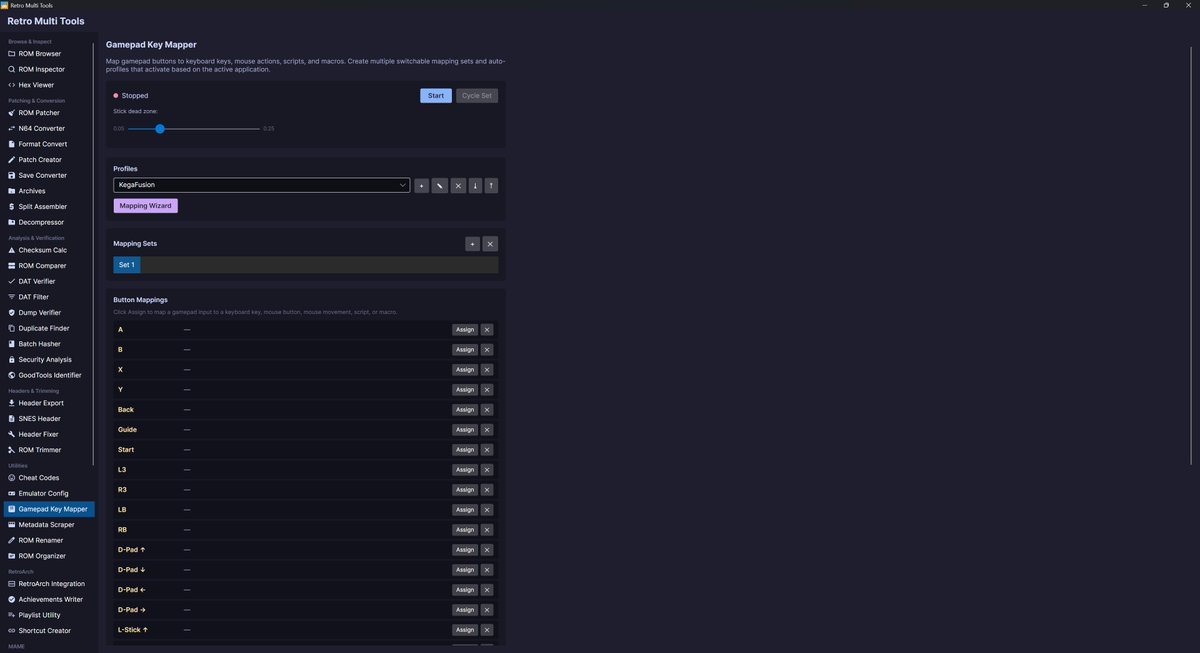
Task: Clear the Guide button mapping
Action: pyautogui.click(x=487, y=430)
